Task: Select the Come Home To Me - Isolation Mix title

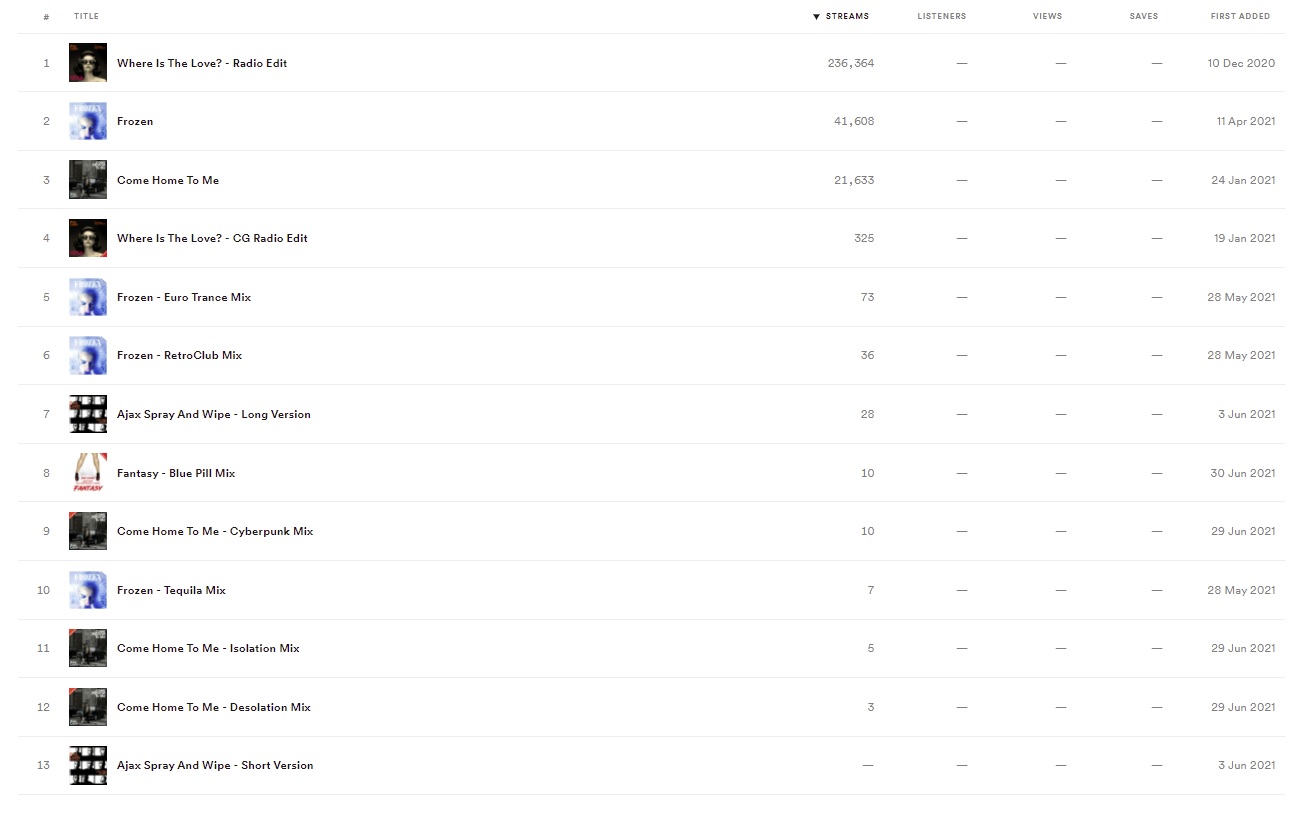Action: pos(208,648)
